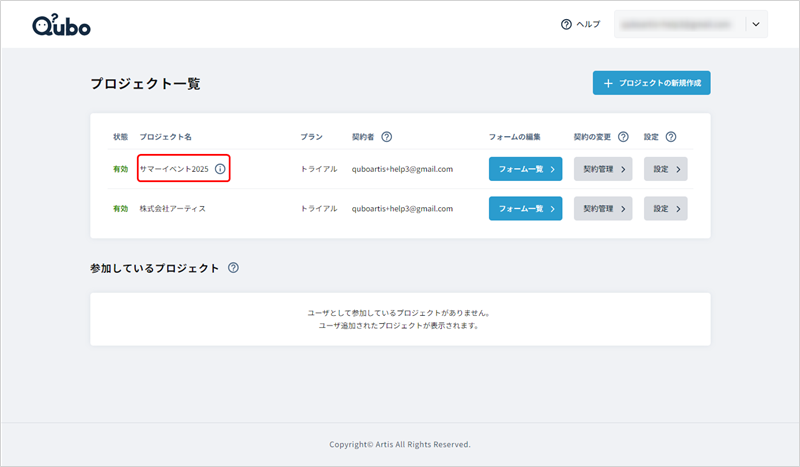The height and width of the screenshot is (467, 800).
Task: Click the 有効 status of 株式会社アーティス
Action: tap(120, 208)
